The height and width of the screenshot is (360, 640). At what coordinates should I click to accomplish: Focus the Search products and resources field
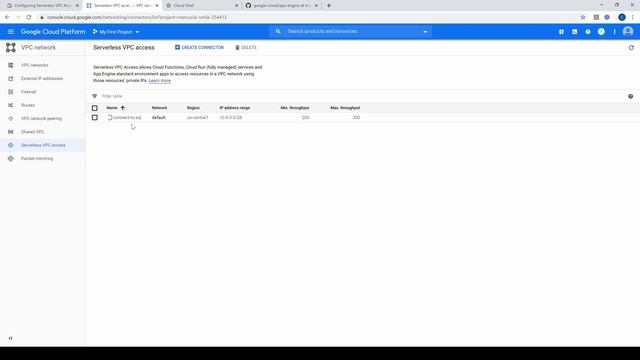click(351, 31)
